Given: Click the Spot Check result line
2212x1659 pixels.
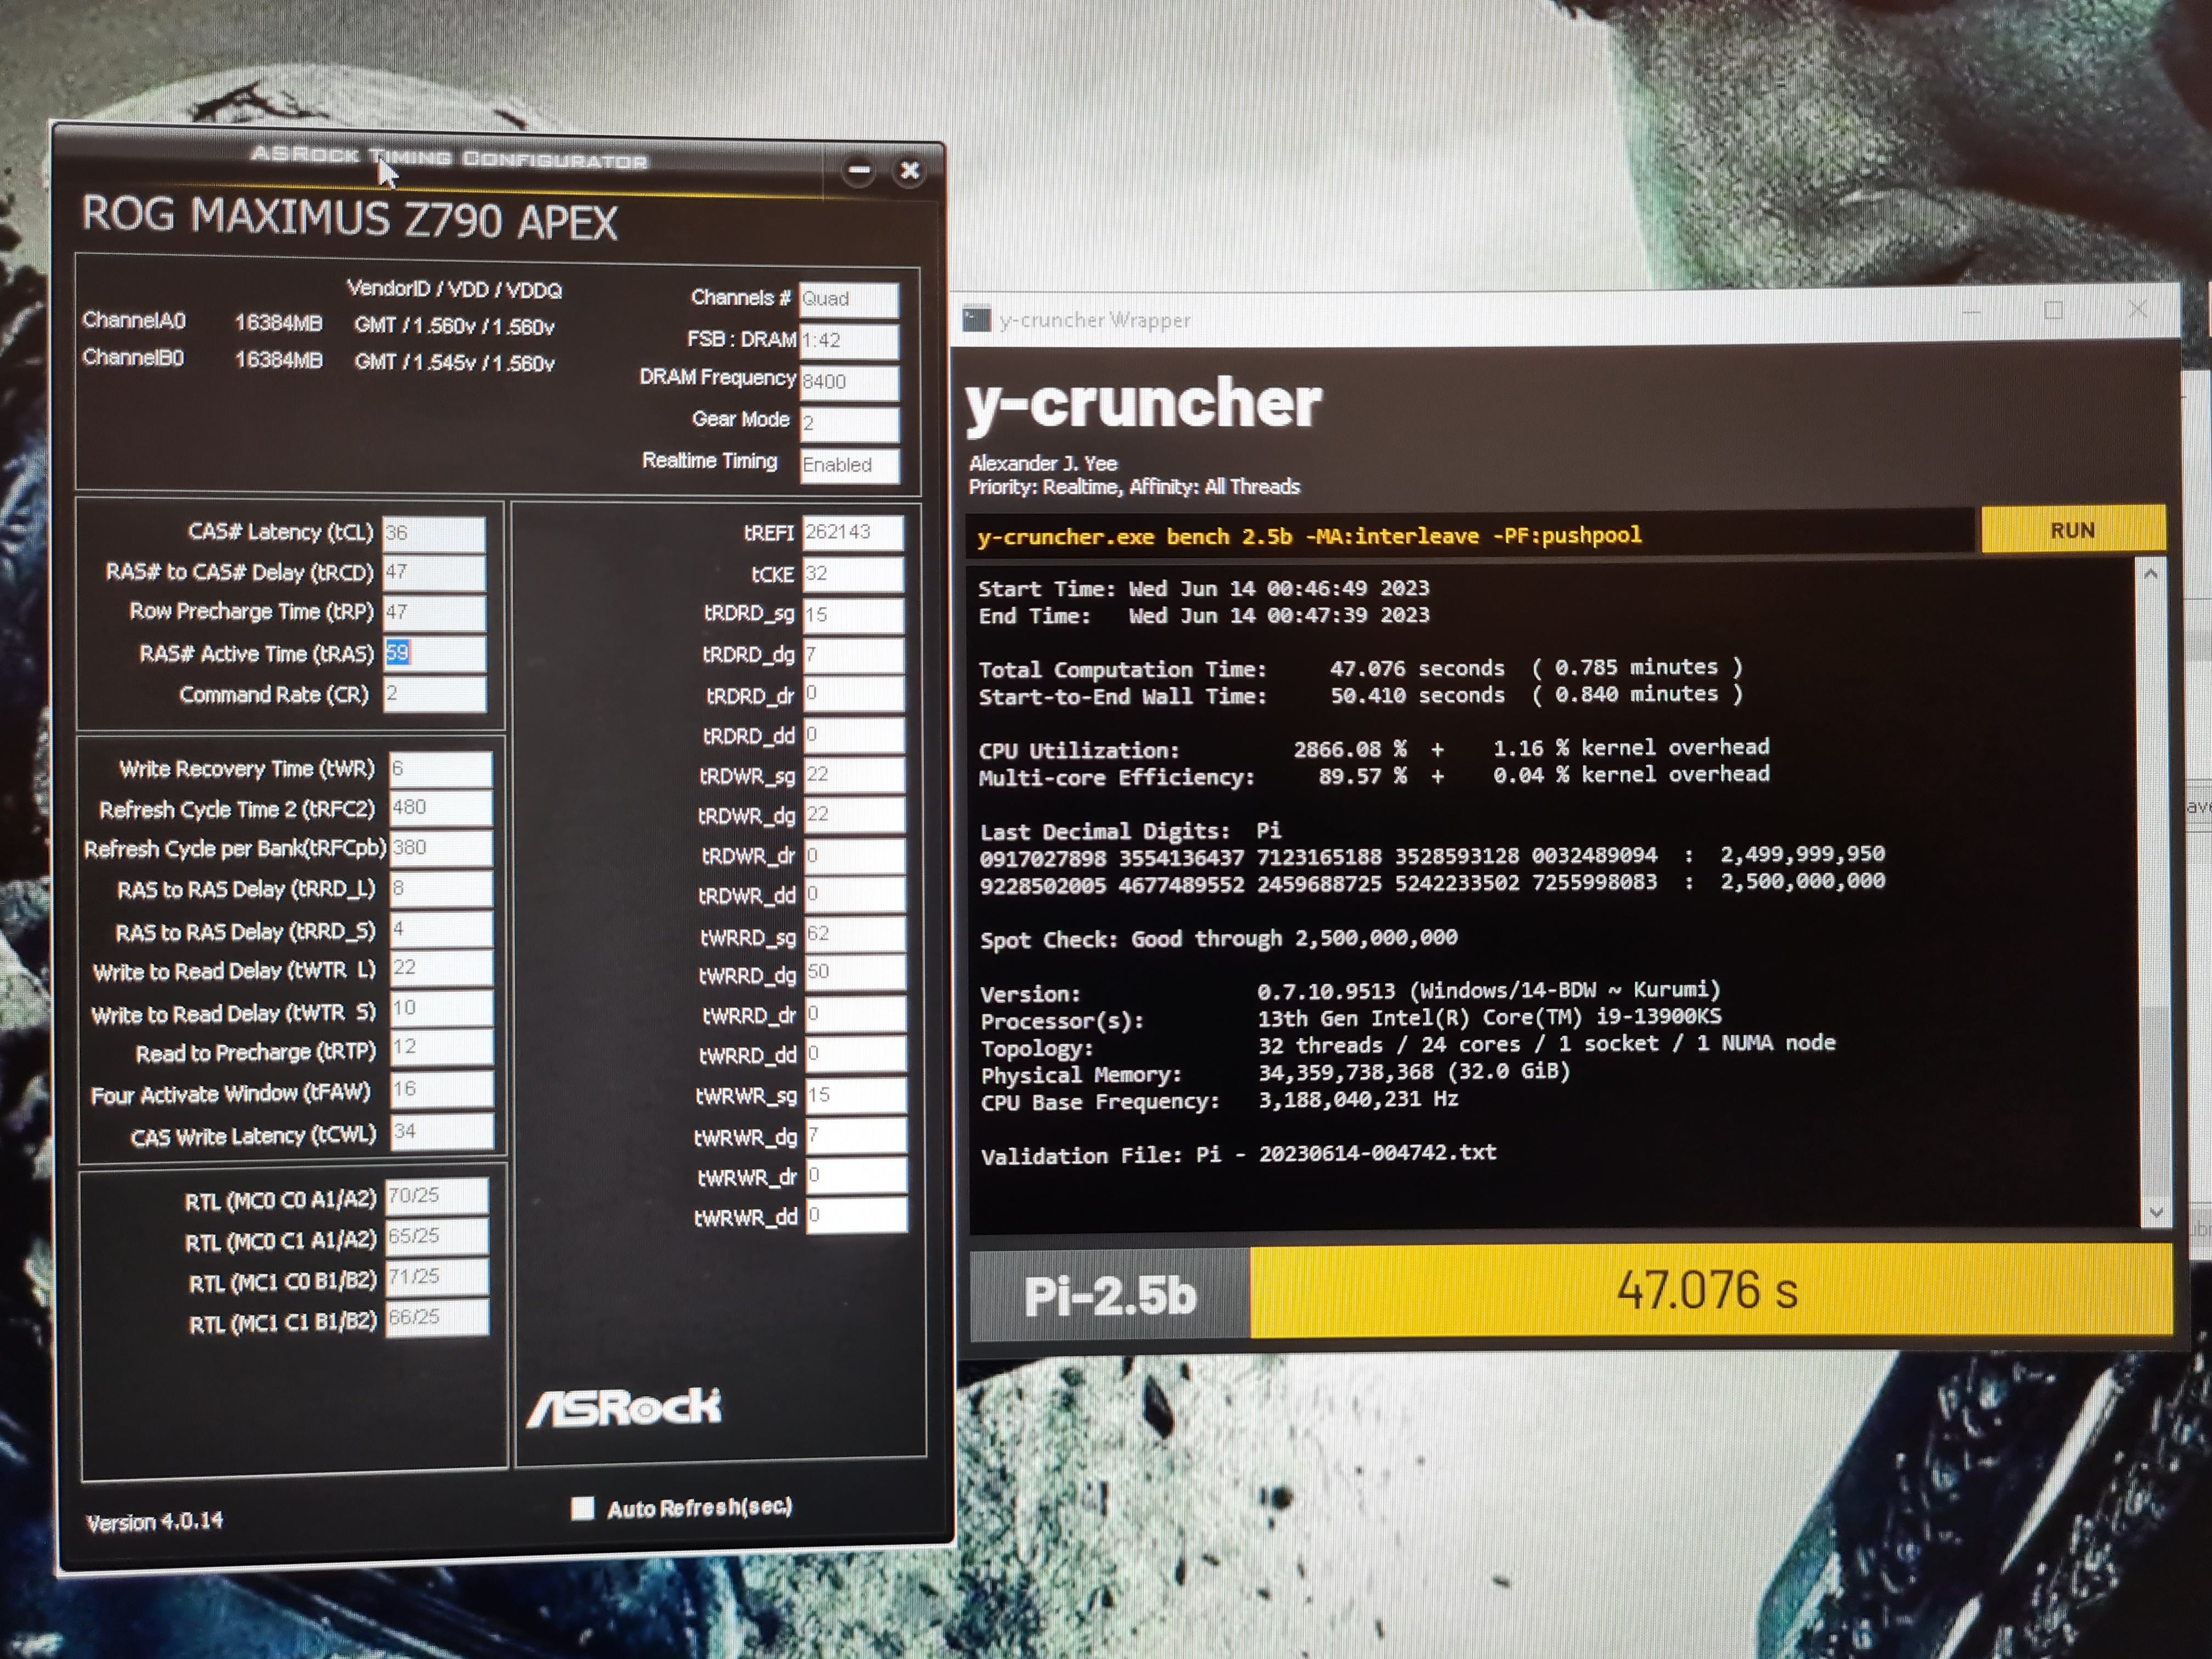Looking at the screenshot, I should pyautogui.click(x=1219, y=938).
